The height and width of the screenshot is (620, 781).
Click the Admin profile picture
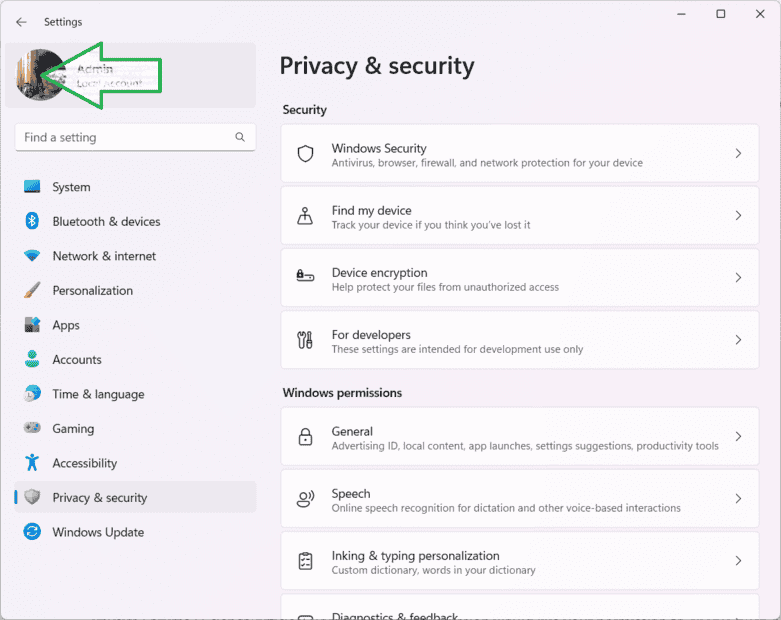pos(40,75)
